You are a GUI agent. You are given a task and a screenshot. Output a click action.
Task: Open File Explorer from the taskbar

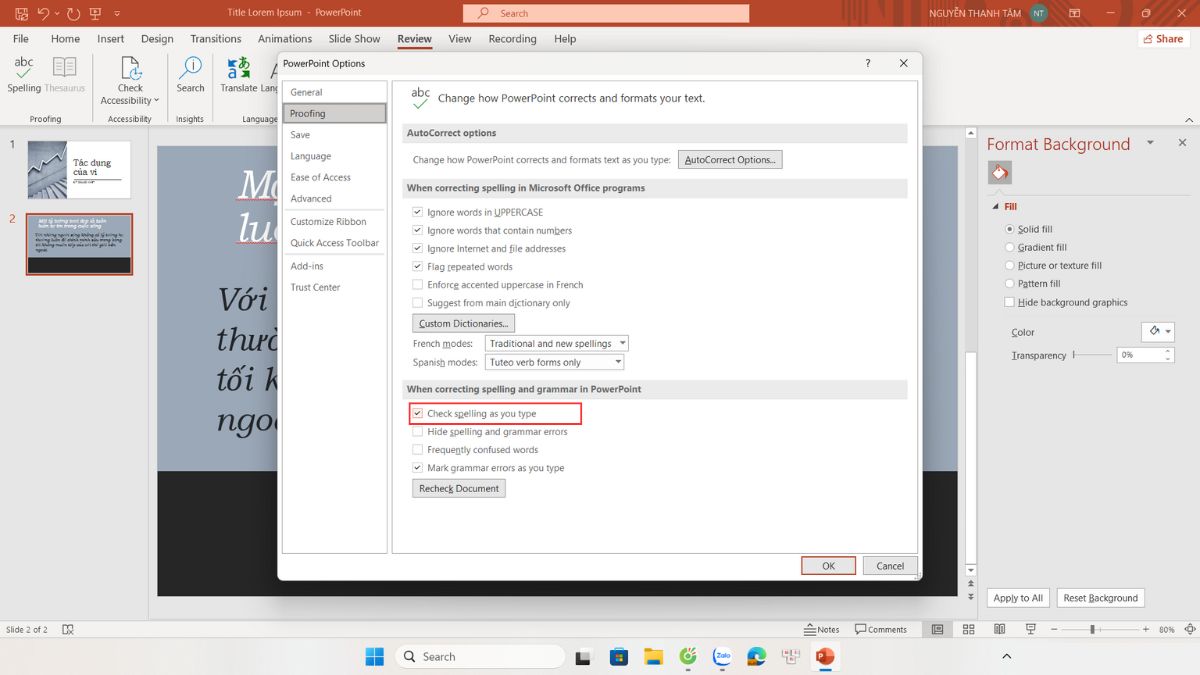[654, 656]
